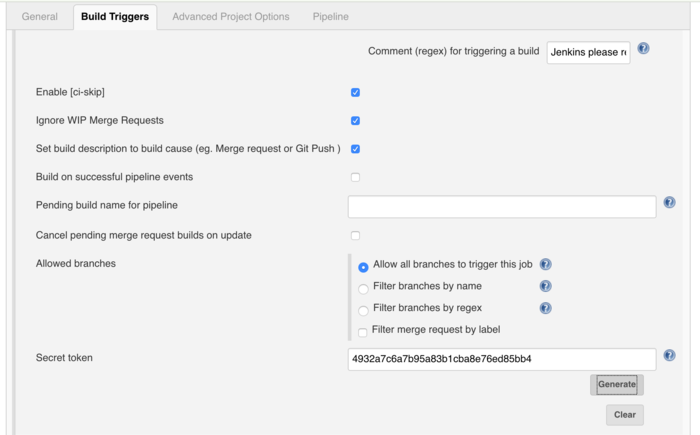Check Cancel pending merge request builds on update

coord(355,235)
